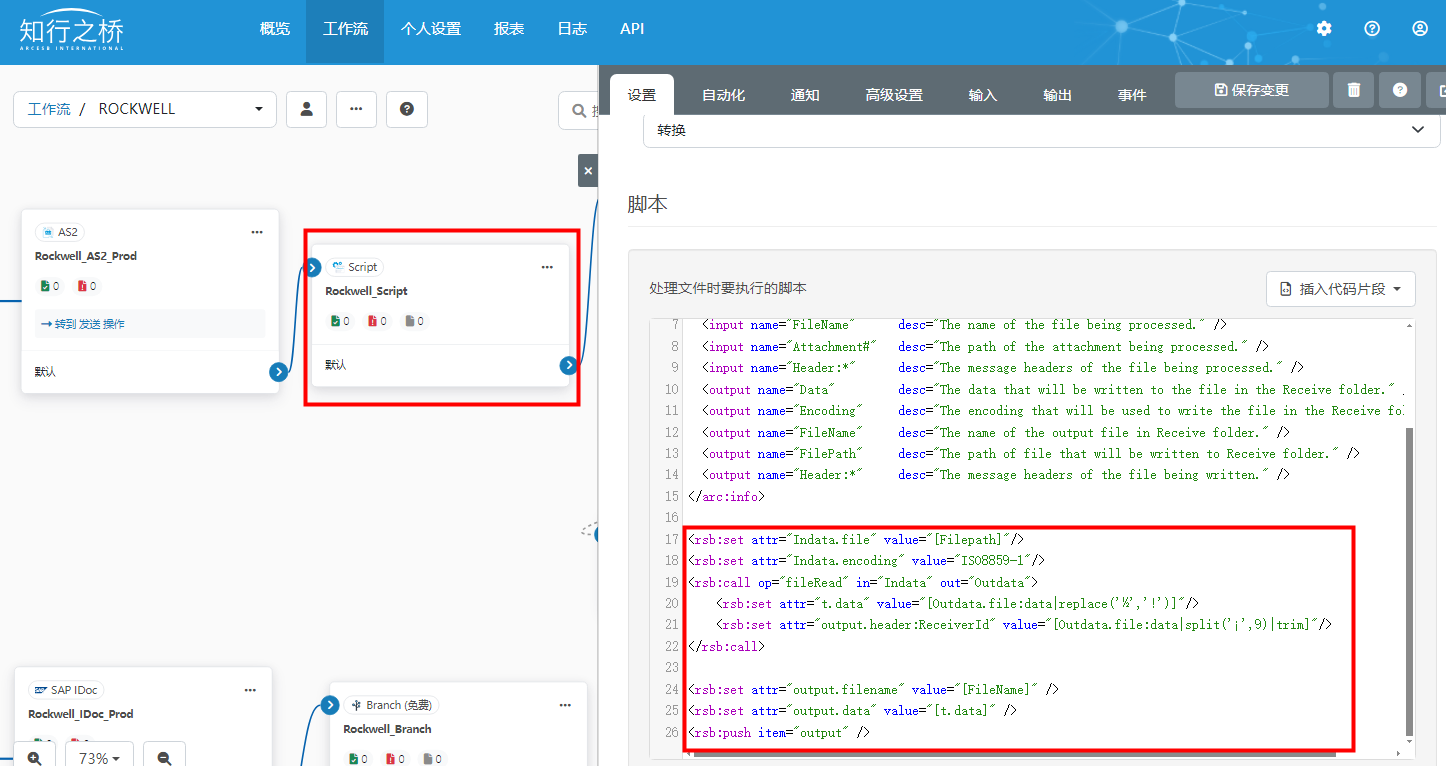Image resolution: width=1446 pixels, height=766 pixels.
Task: Open Rockwell_AS2_Prod connector three-dot menu
Action: (x=257, y=232)
